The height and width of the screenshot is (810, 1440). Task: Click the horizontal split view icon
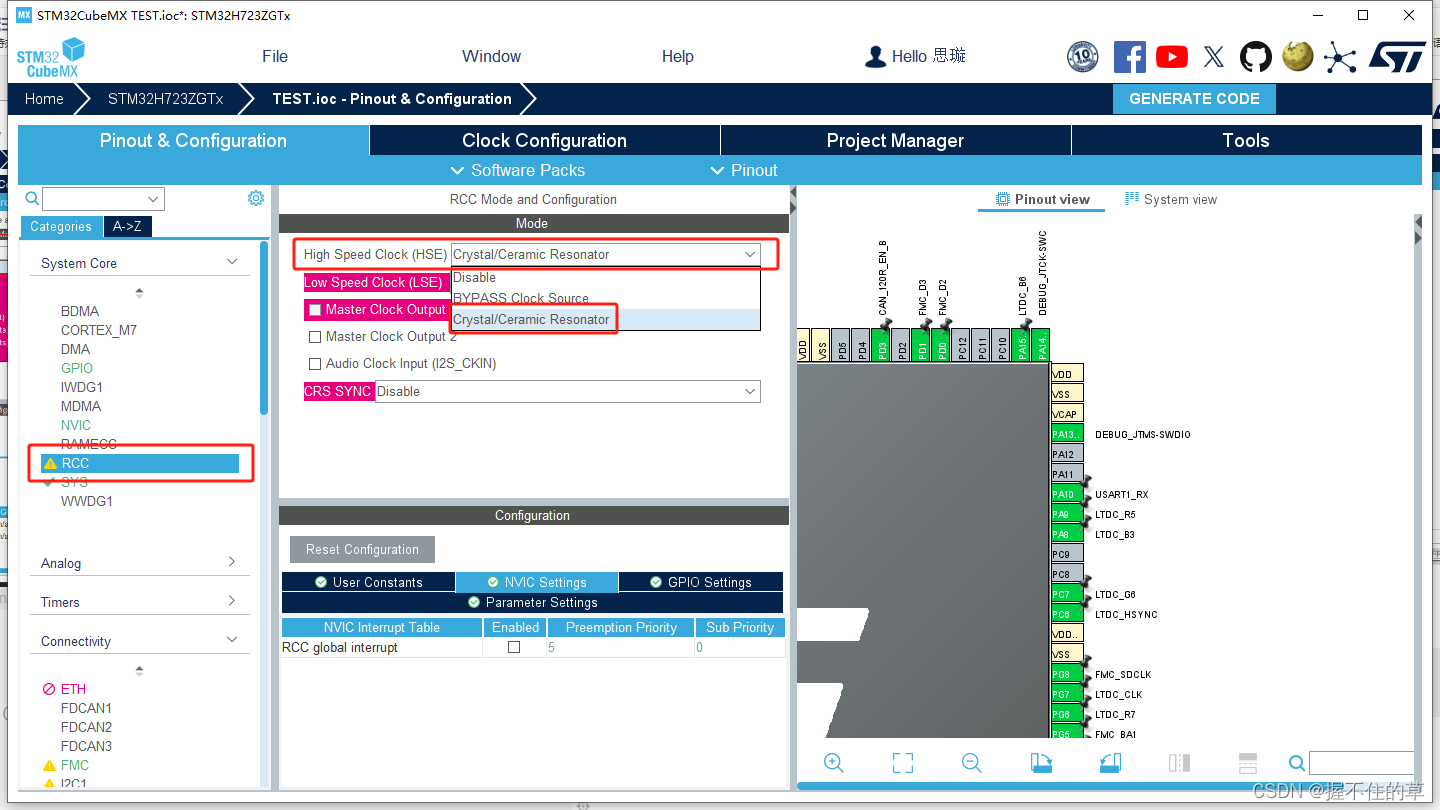(1247, 763)
